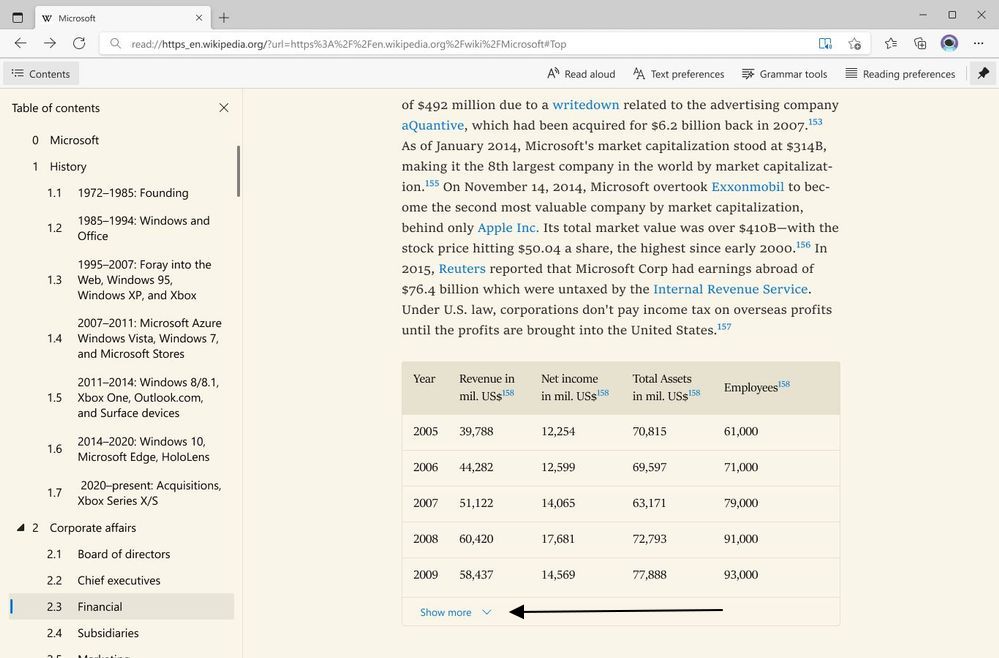Add this page to favorites
The height and width of the screenshot is (658, 999).
854,43
